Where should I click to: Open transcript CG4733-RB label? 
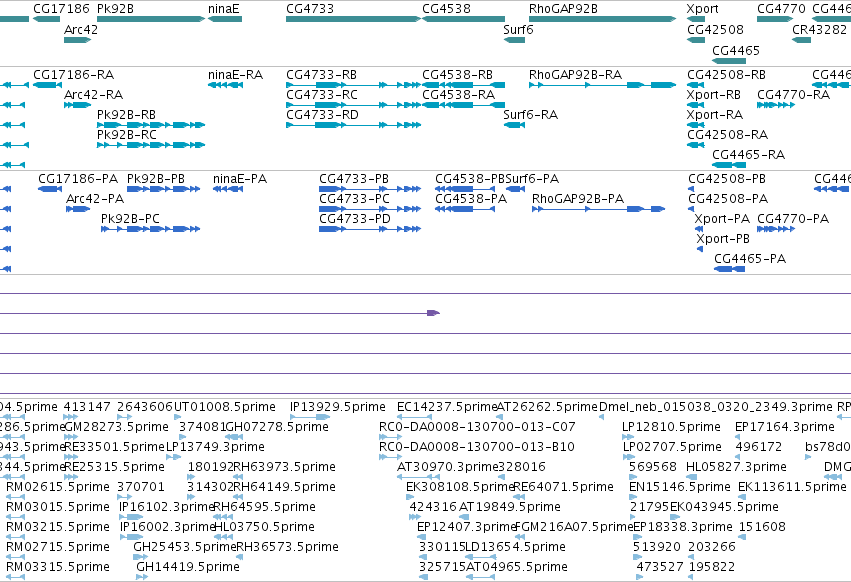point(322,74)
